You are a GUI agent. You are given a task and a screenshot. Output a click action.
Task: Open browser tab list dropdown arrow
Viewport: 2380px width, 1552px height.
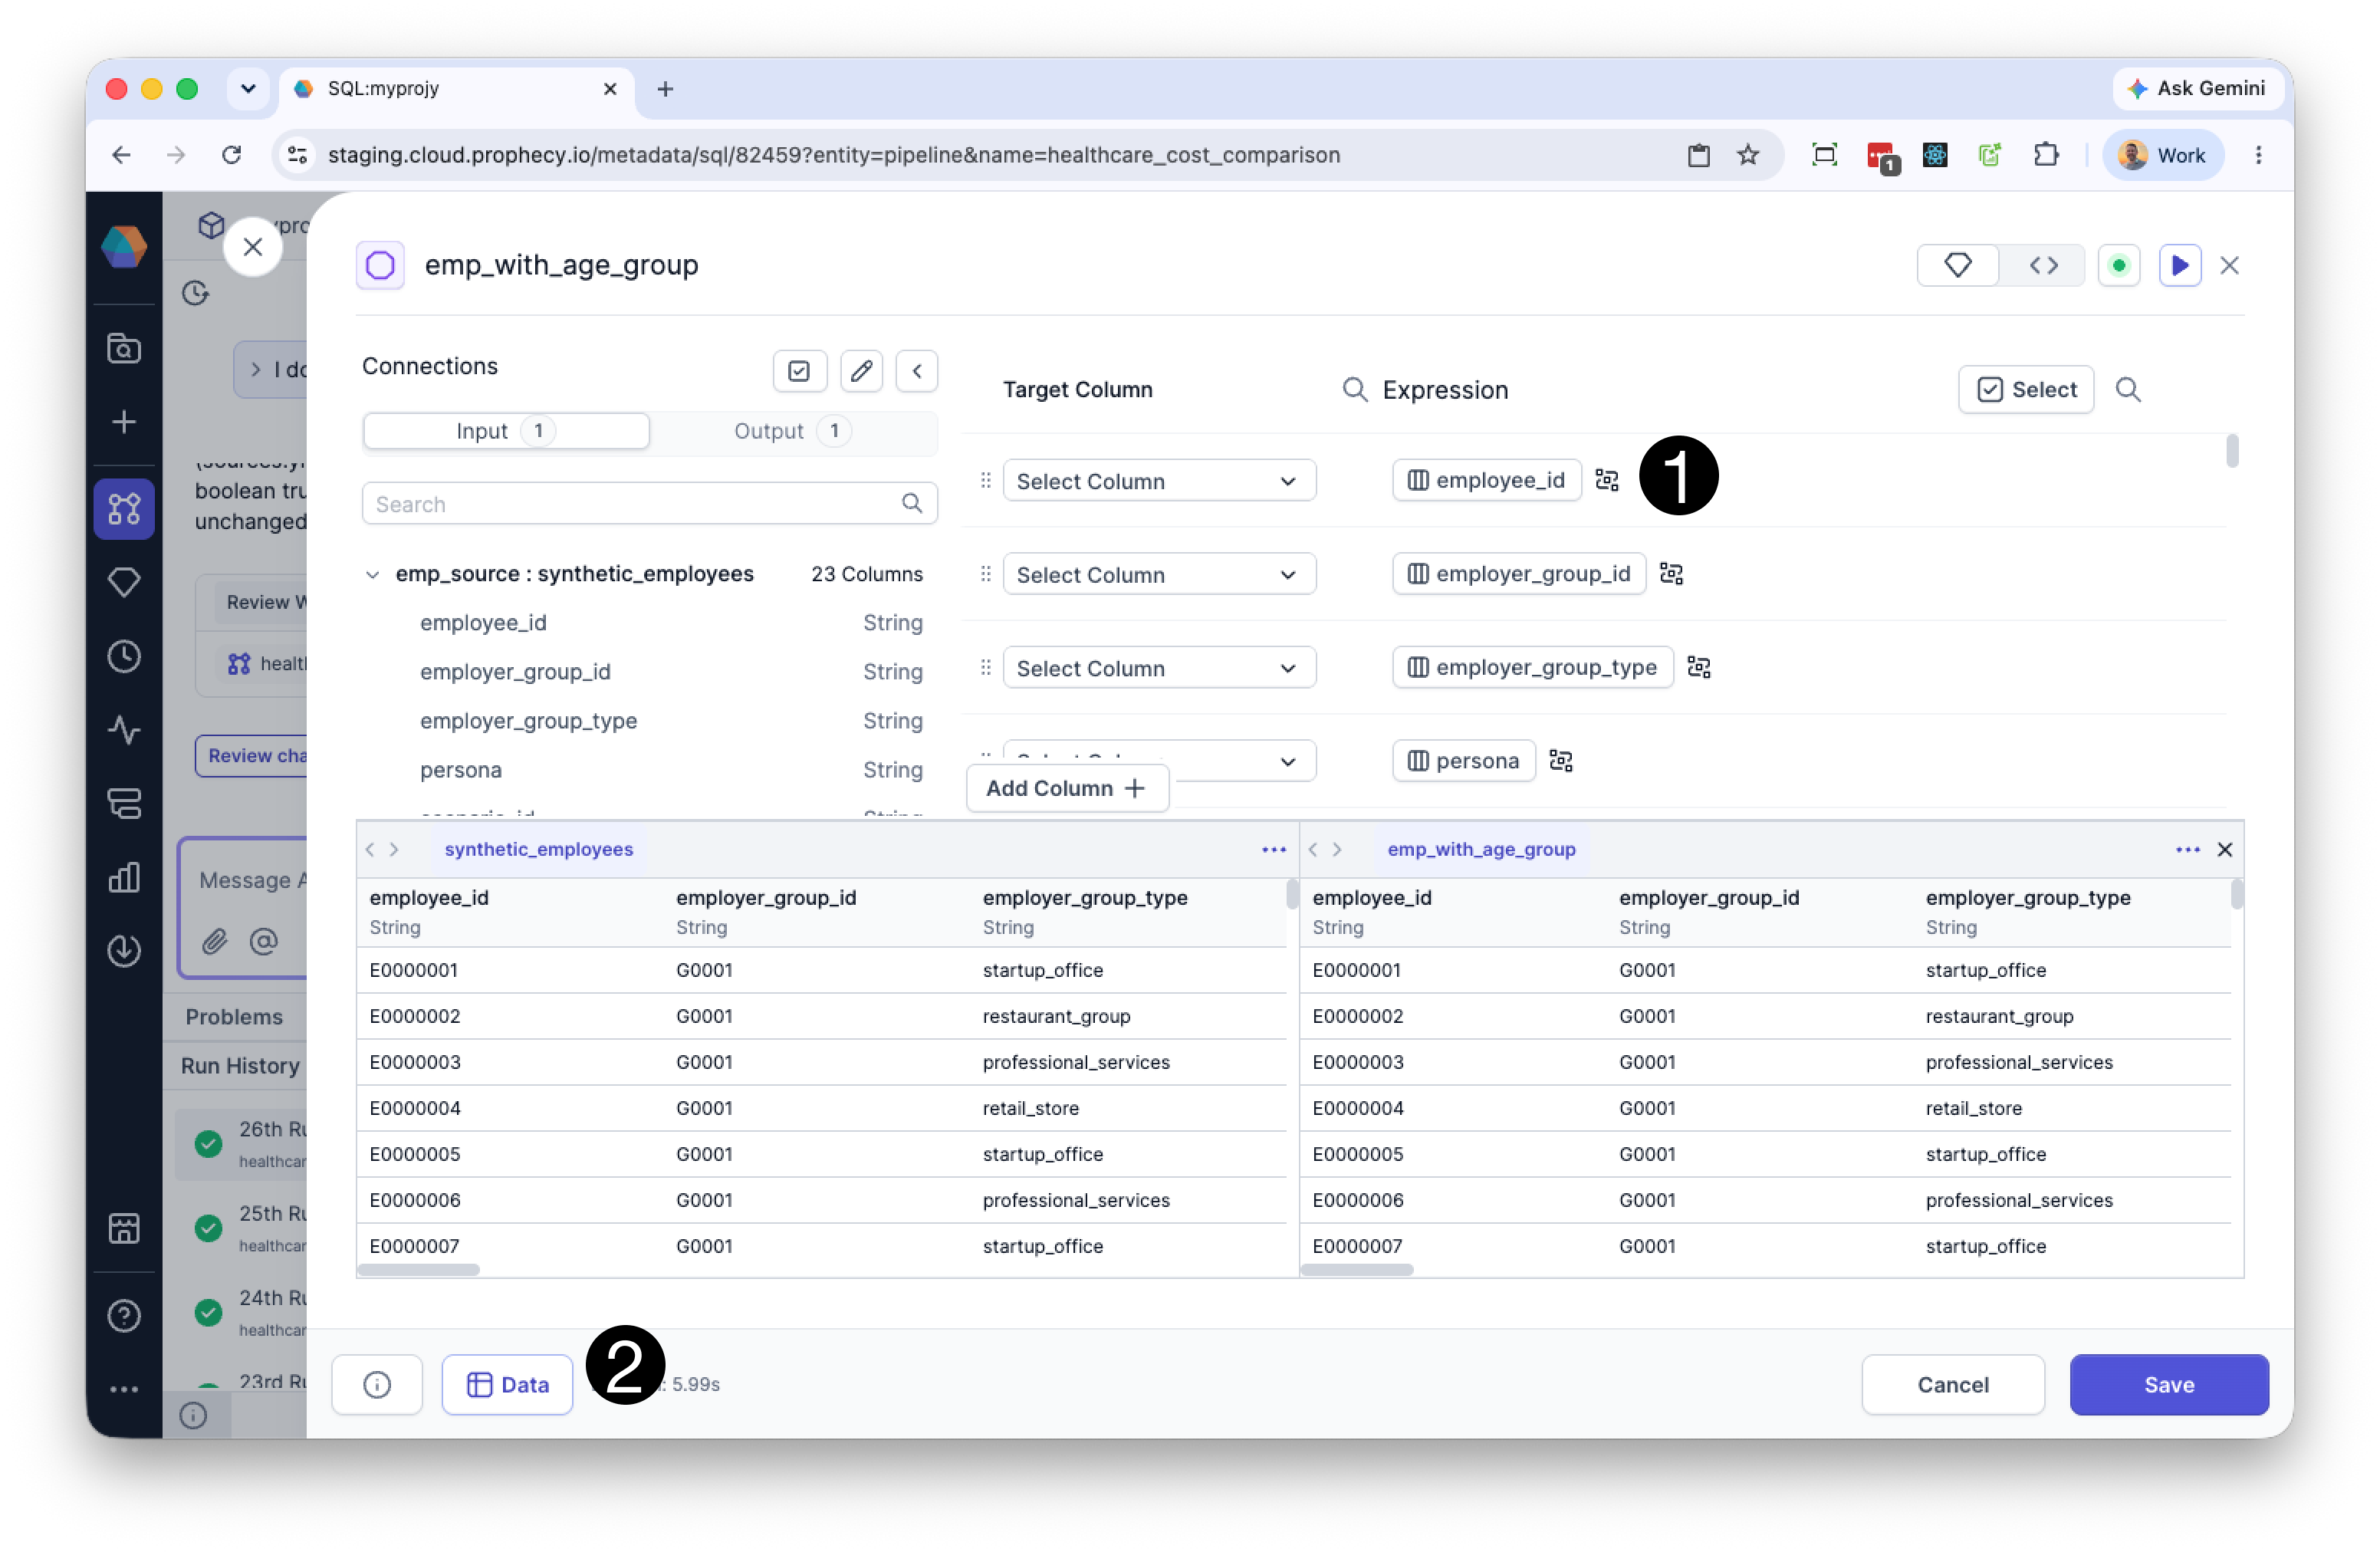coord(248,88)
